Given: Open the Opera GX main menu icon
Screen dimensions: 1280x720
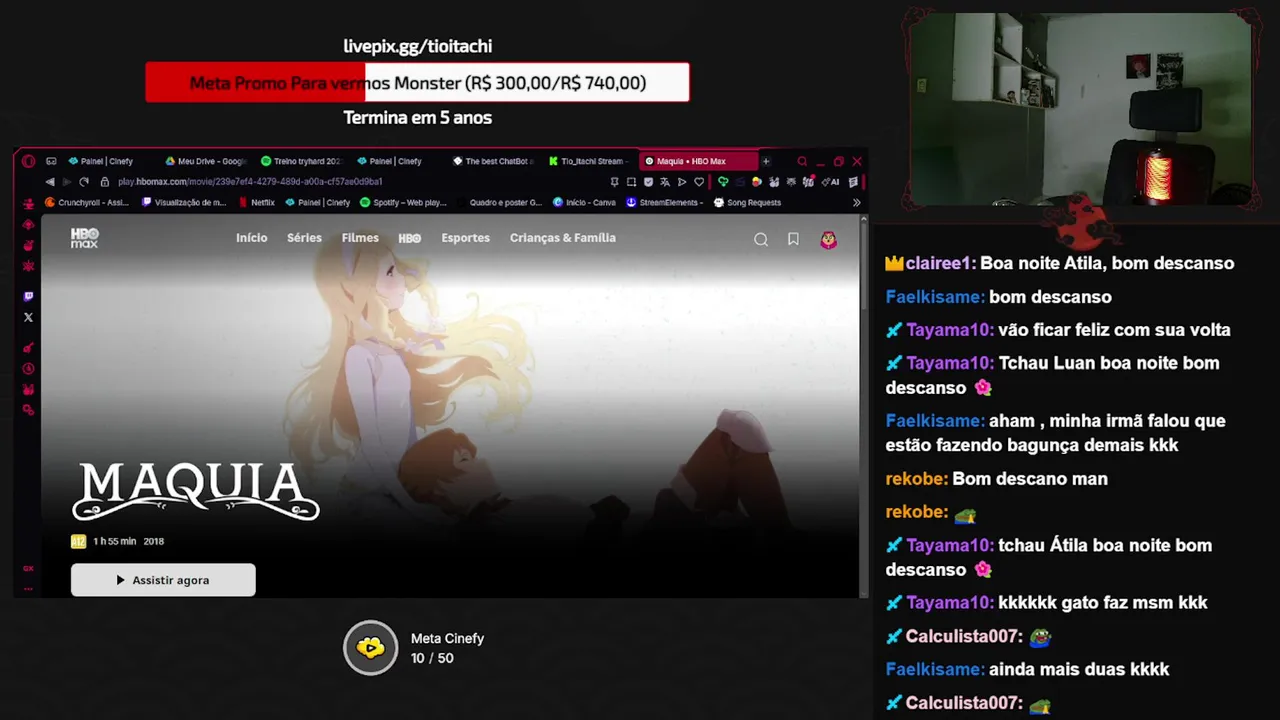Looking at the screenshot, I should point(28,161).
